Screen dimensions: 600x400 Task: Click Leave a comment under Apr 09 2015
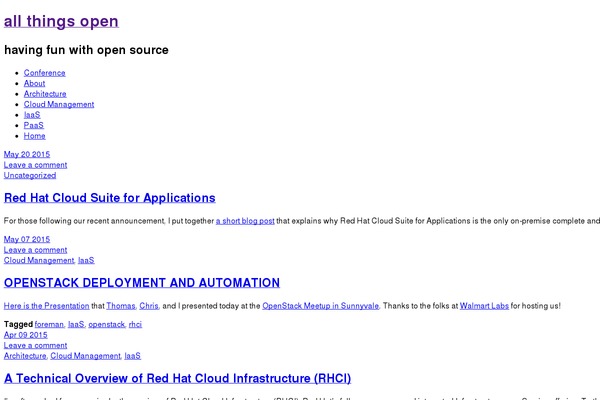(35, 345)
